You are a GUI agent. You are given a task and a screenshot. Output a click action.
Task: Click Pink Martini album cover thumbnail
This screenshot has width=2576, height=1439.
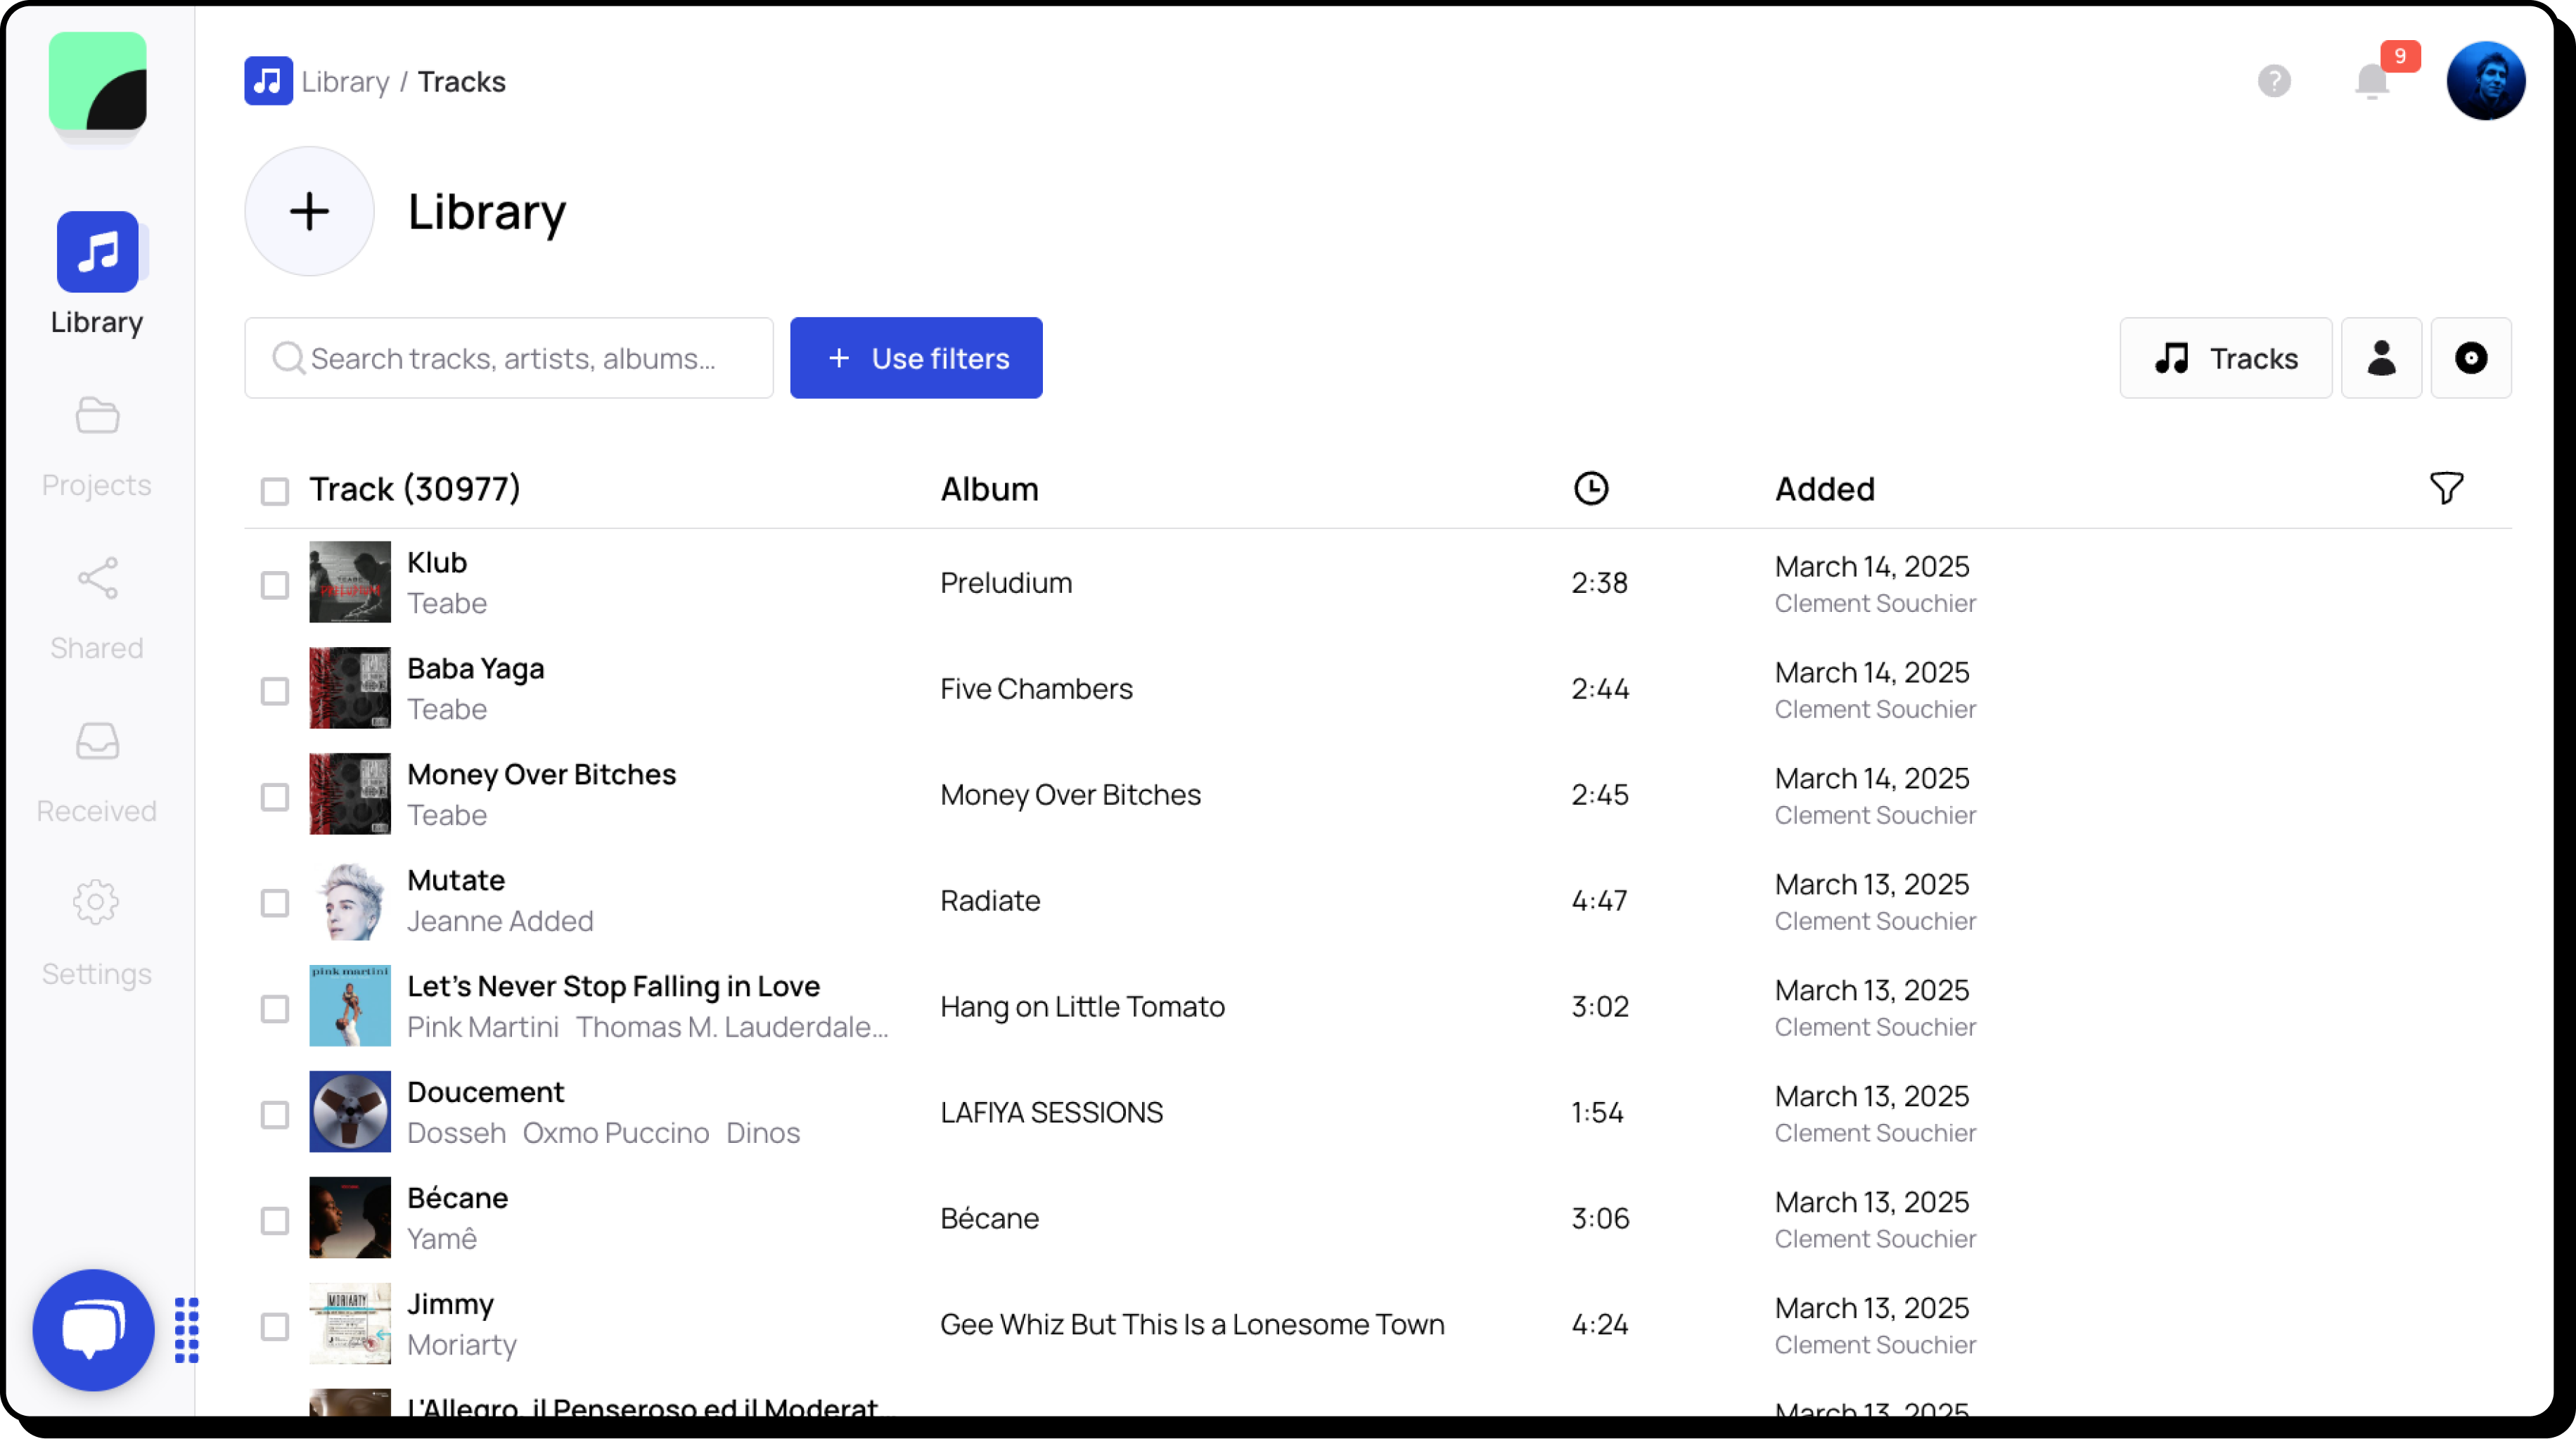[350, 1006]
